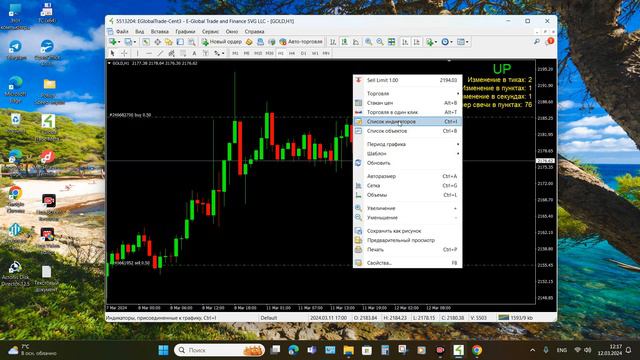Open the Сервис menu
This screenshot has height=360, width=640.
(x=210, y=31)
